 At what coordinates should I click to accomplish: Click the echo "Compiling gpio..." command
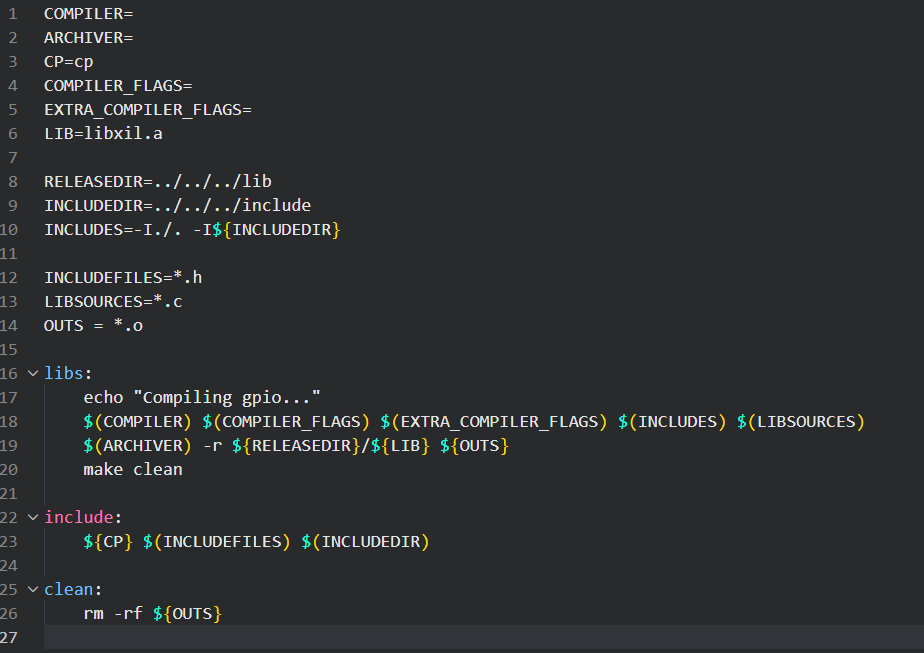[202, 398]
